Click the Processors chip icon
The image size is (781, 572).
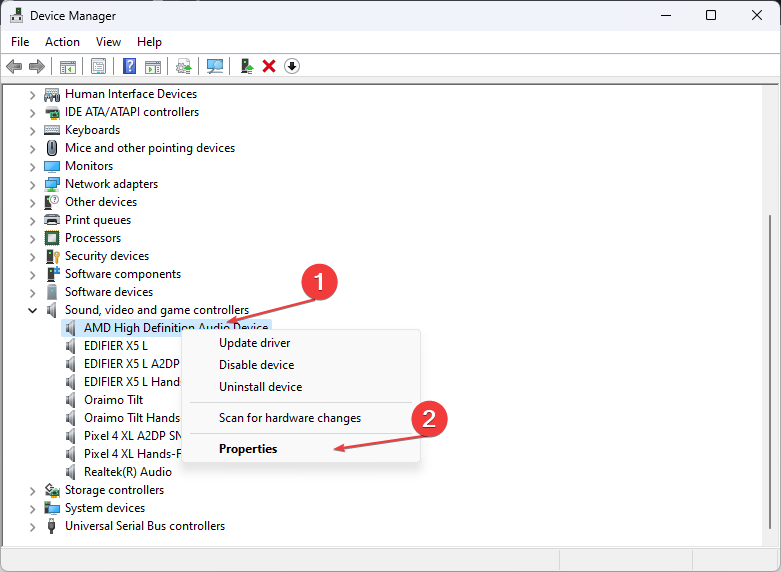pyautogui.click(x=52, y=238)
